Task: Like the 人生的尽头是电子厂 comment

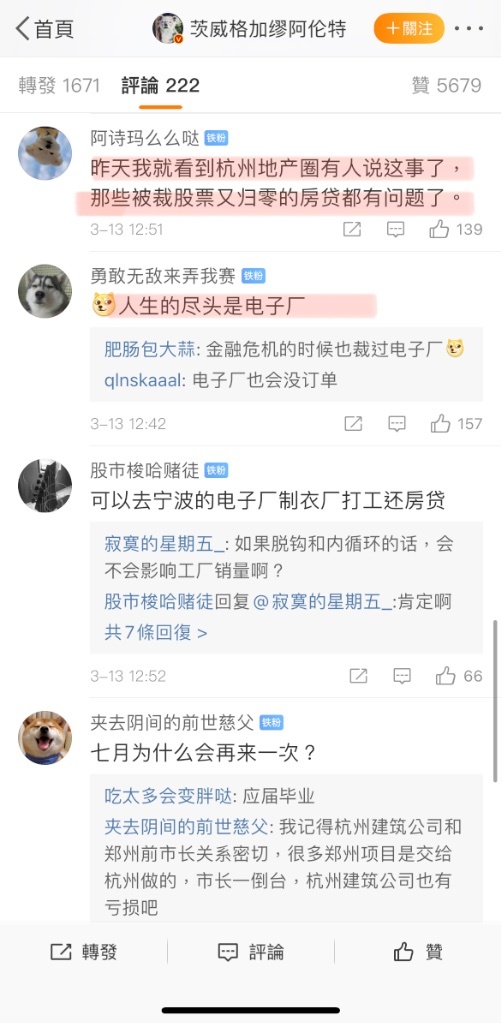Action: 456,424
